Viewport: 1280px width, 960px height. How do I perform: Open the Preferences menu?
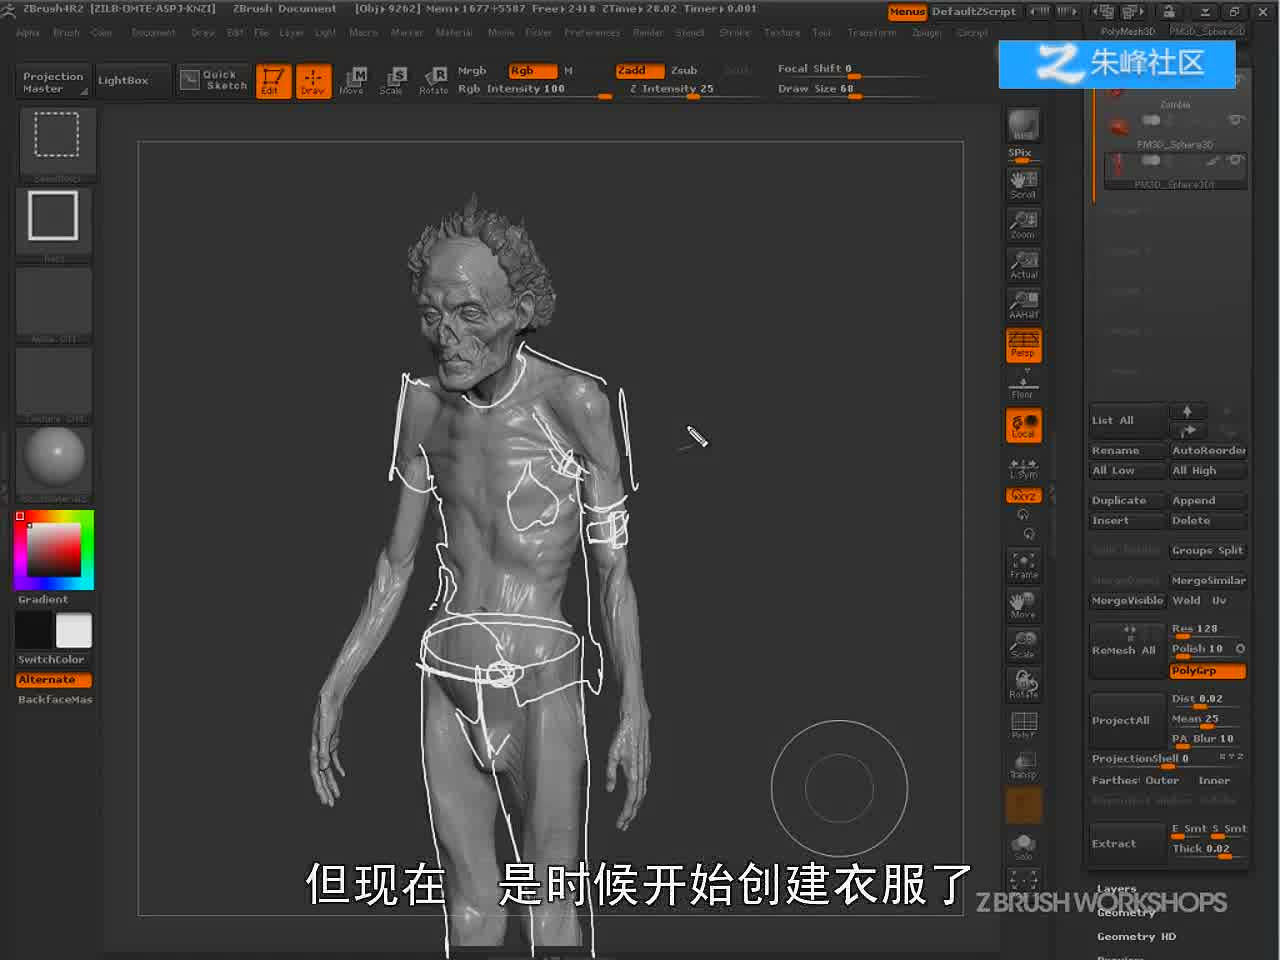(x=592, y=33)
